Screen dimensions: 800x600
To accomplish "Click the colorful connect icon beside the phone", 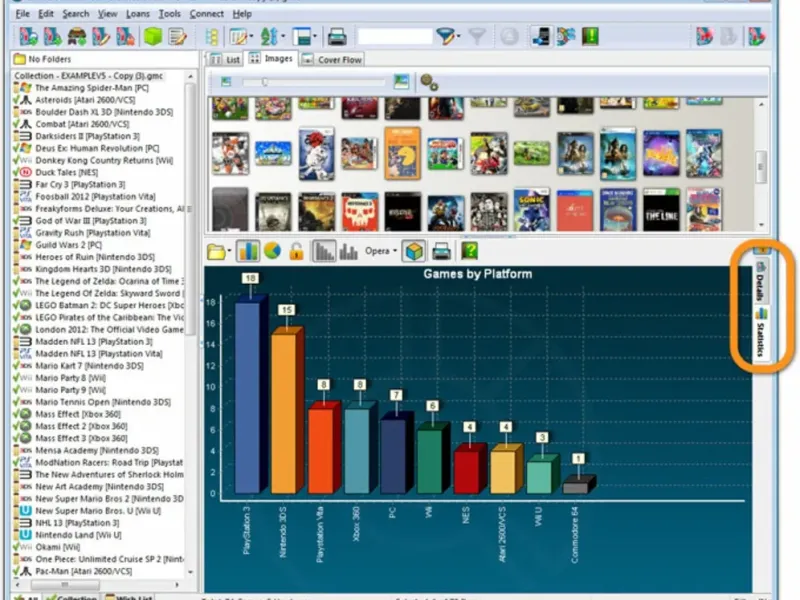I will click(x=566, y=36).
